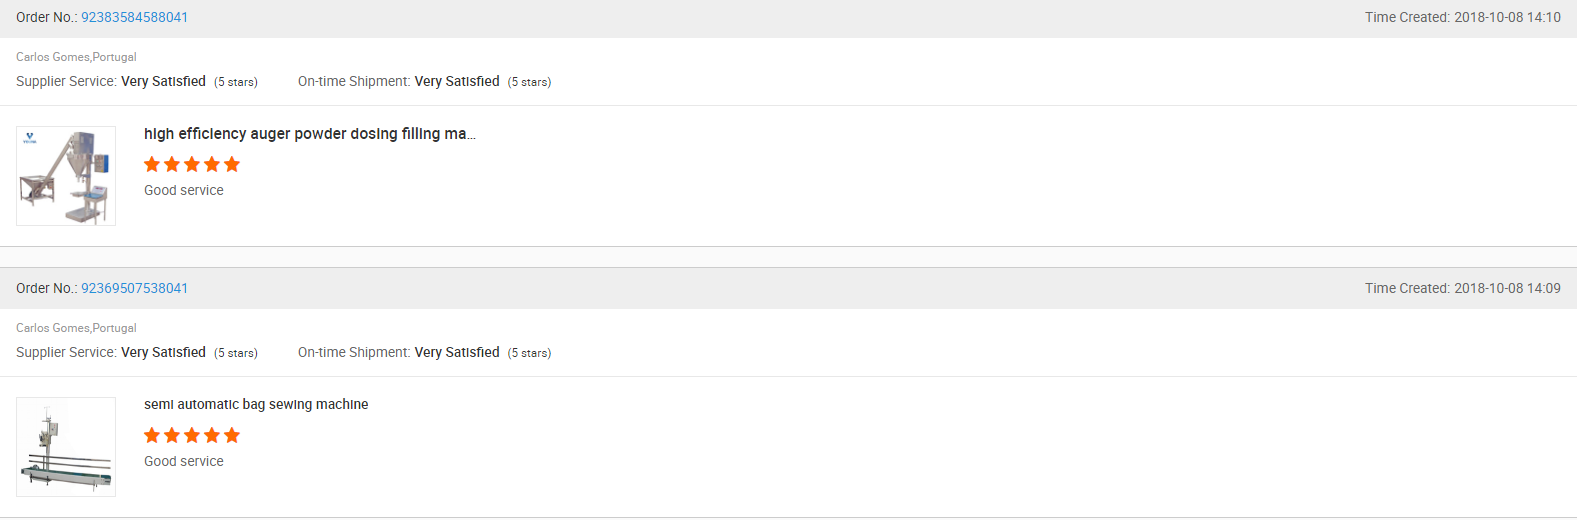Click the Viking logo on the auger machine image

[x=30, y=137]
